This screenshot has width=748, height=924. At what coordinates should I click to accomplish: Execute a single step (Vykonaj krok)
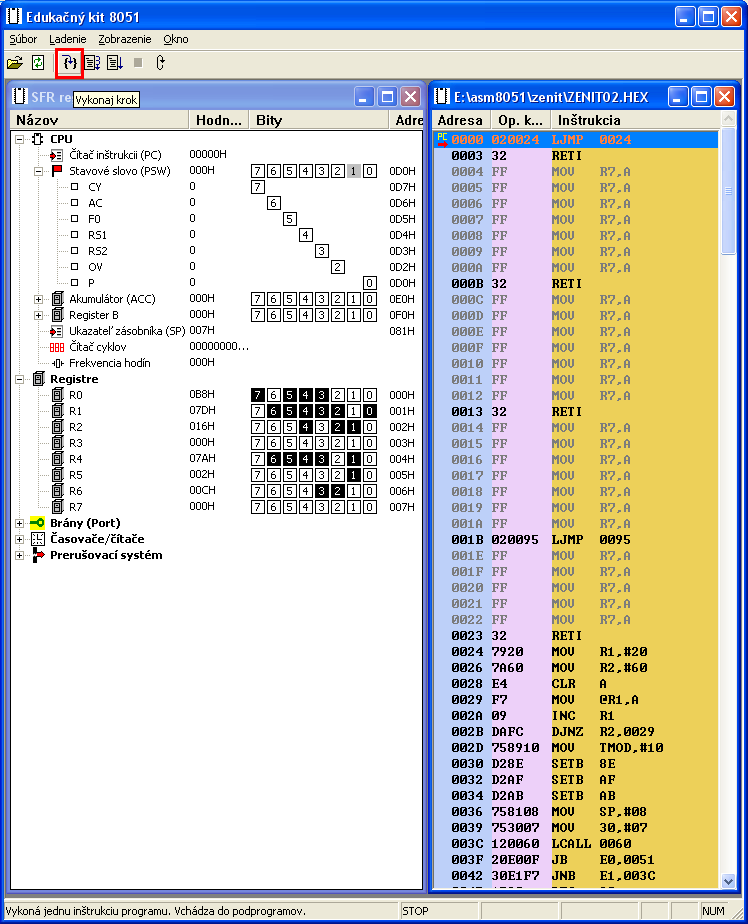[70, 62]
